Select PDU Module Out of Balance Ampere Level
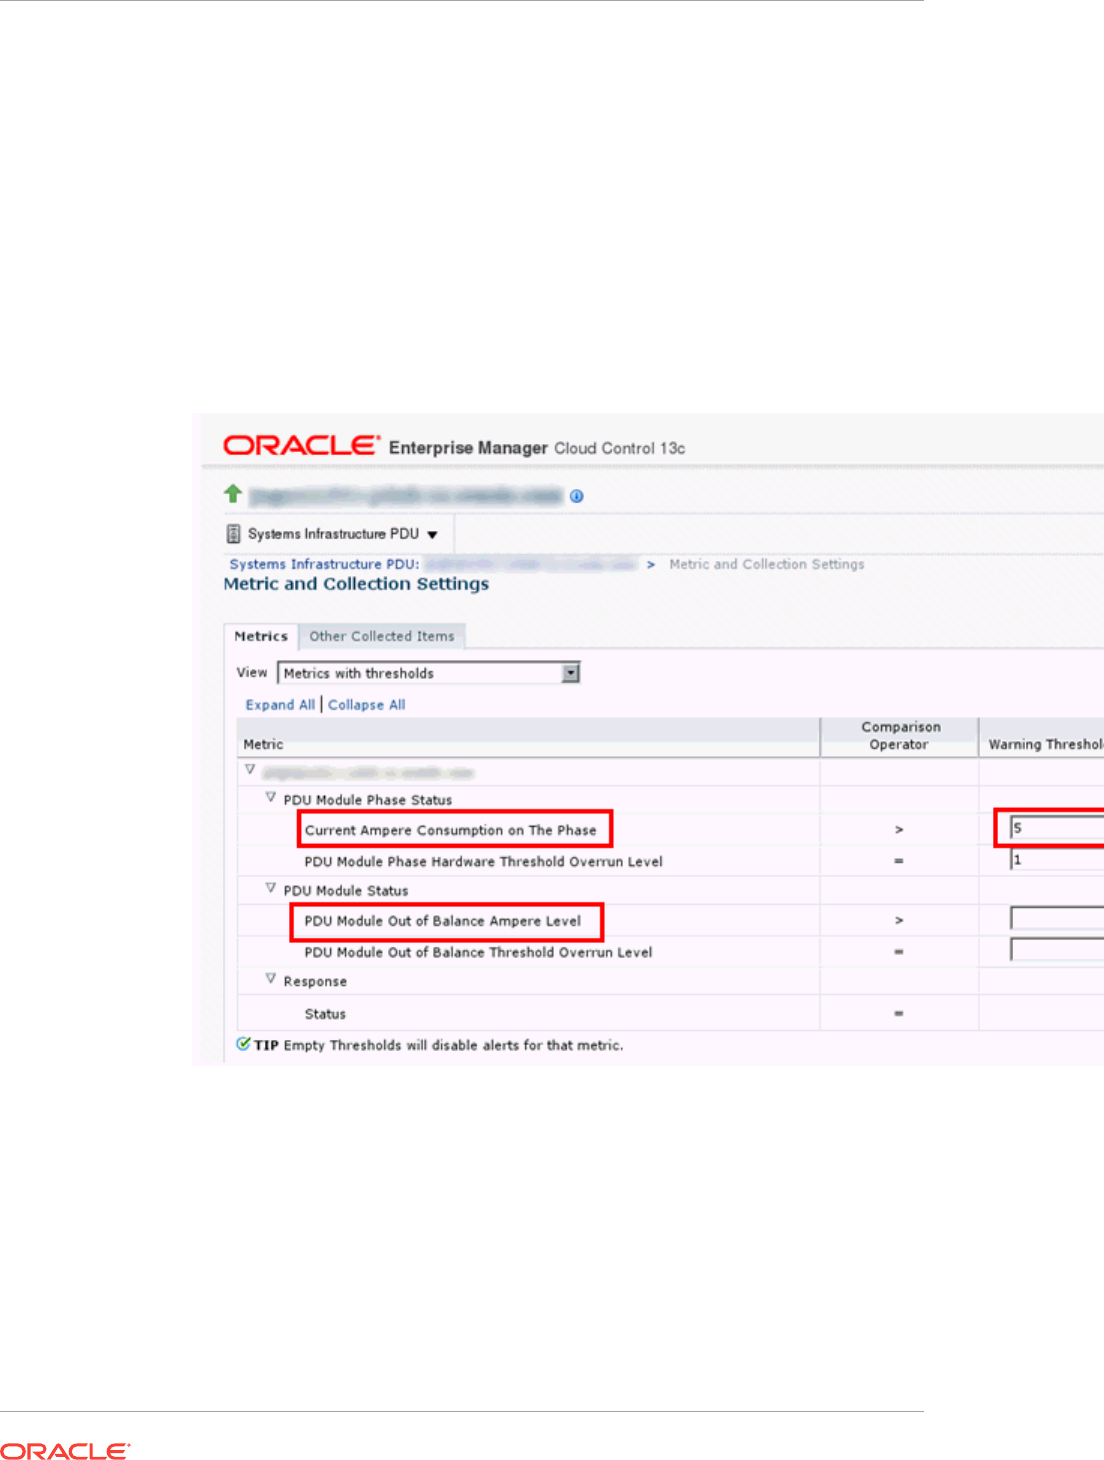Viewport: 1104px width, 1460px height. point(443,921)
